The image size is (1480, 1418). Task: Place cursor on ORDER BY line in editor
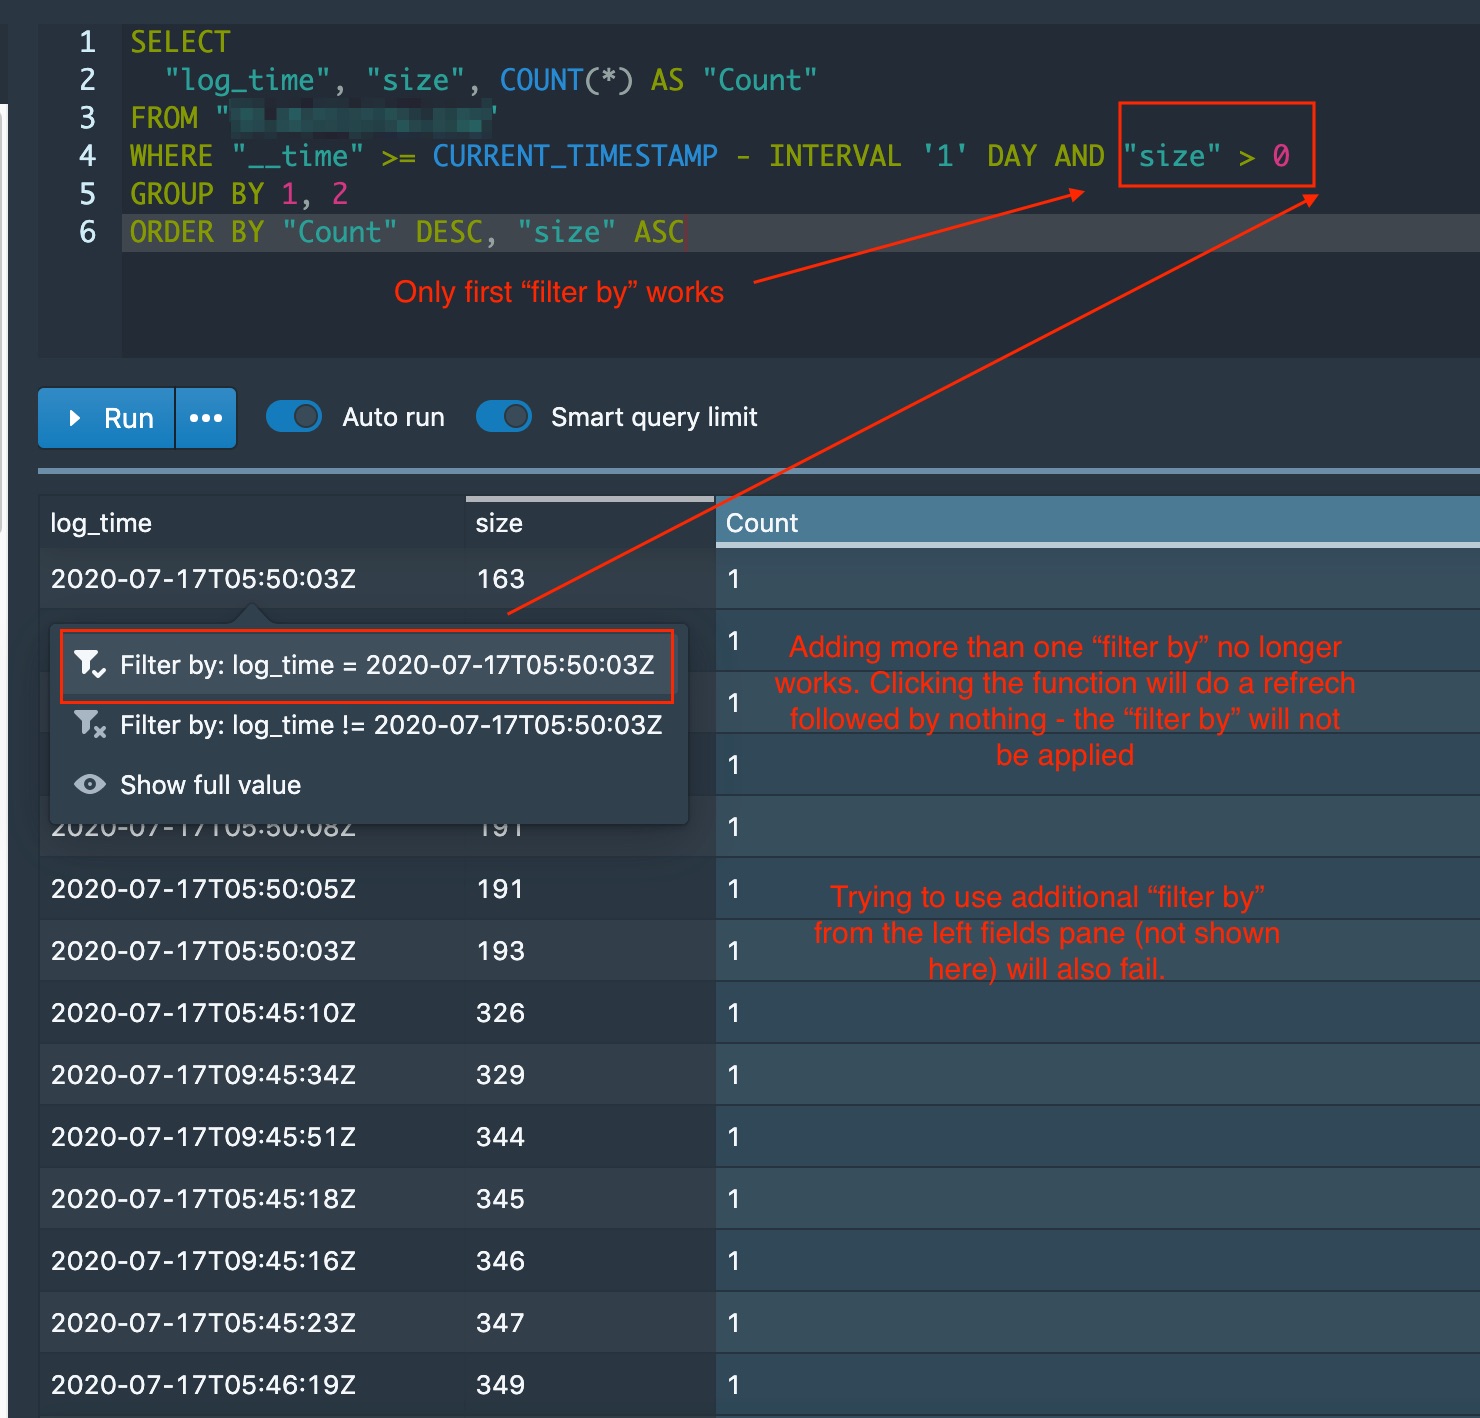point(400,232)
